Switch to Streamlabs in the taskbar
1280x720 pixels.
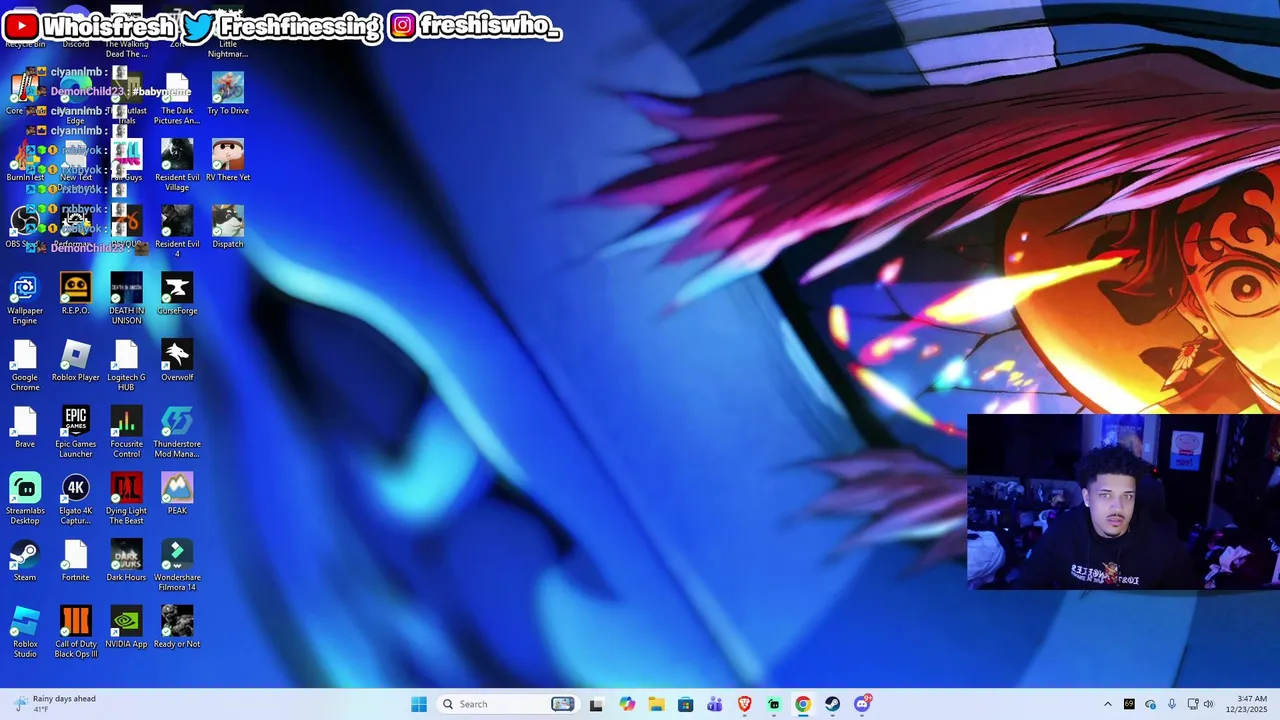click(x=774, y=704)
